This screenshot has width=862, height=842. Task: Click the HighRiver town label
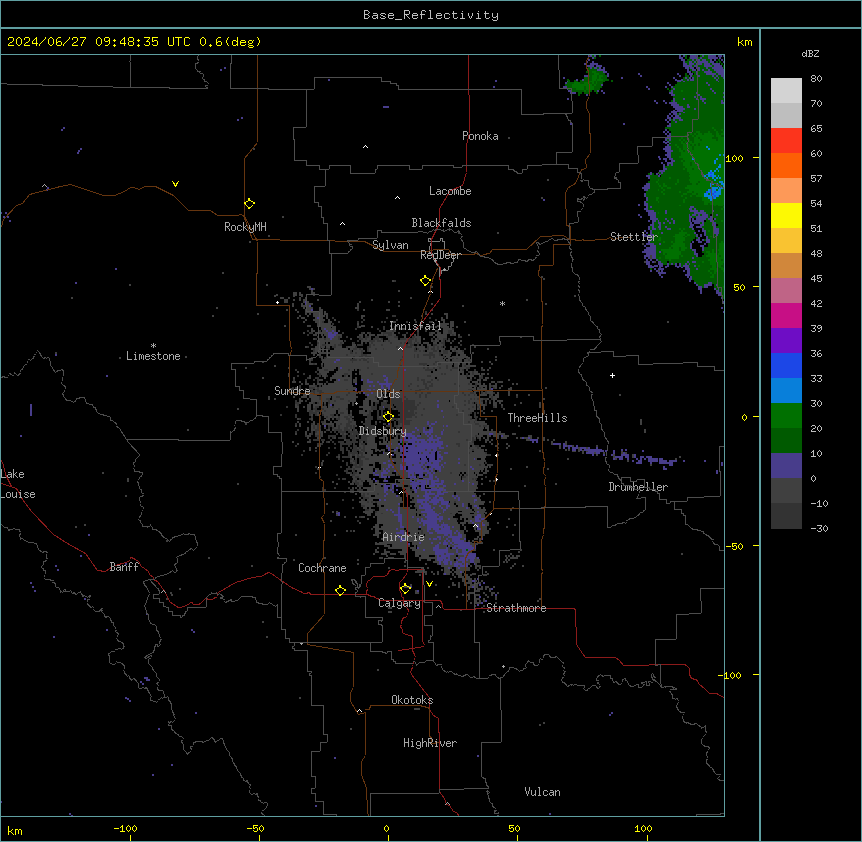pos(429,743)
